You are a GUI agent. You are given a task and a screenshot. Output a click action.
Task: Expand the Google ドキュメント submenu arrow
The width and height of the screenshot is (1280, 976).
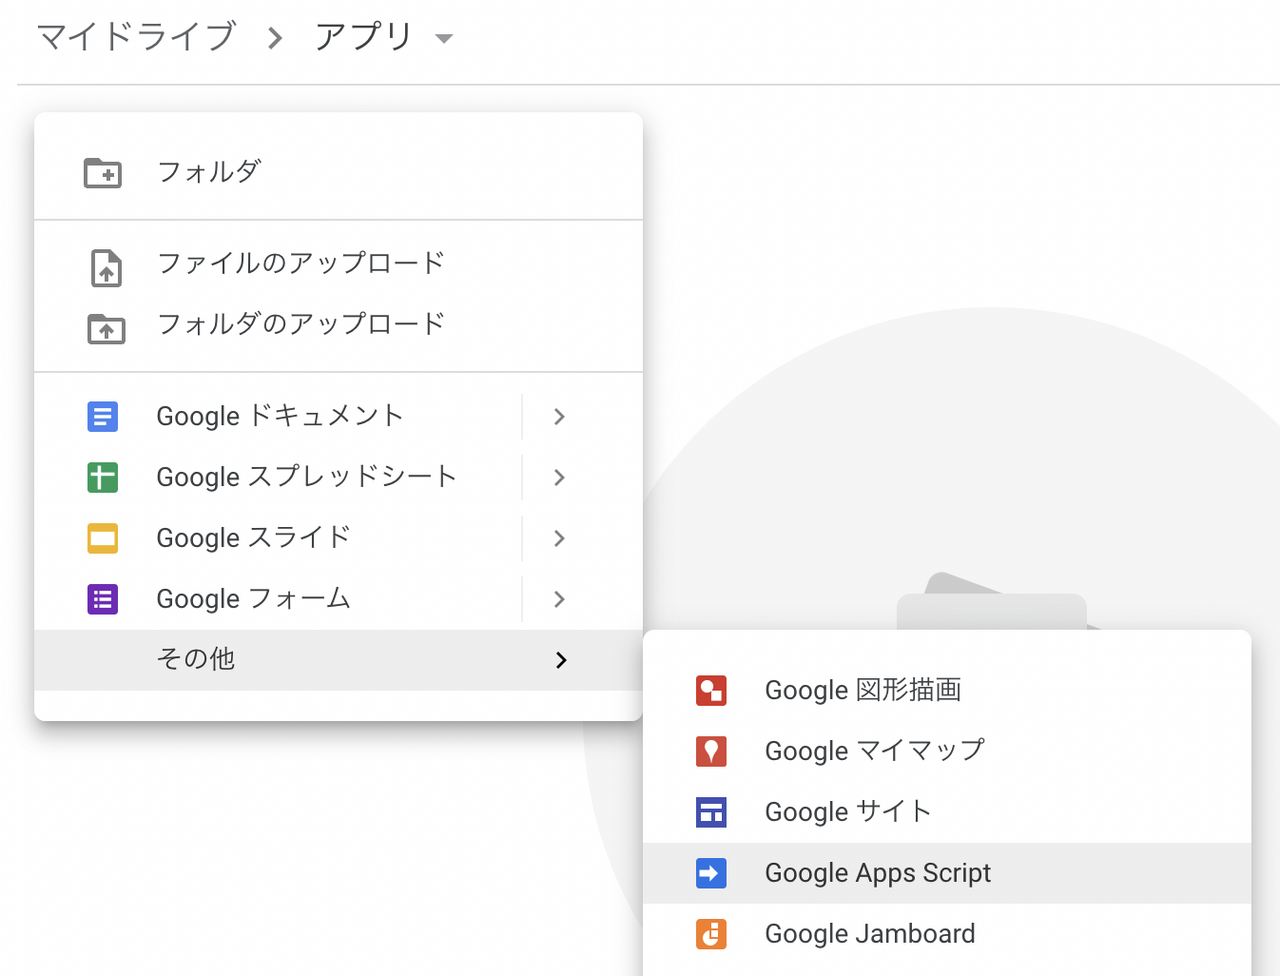pos(560,416)
